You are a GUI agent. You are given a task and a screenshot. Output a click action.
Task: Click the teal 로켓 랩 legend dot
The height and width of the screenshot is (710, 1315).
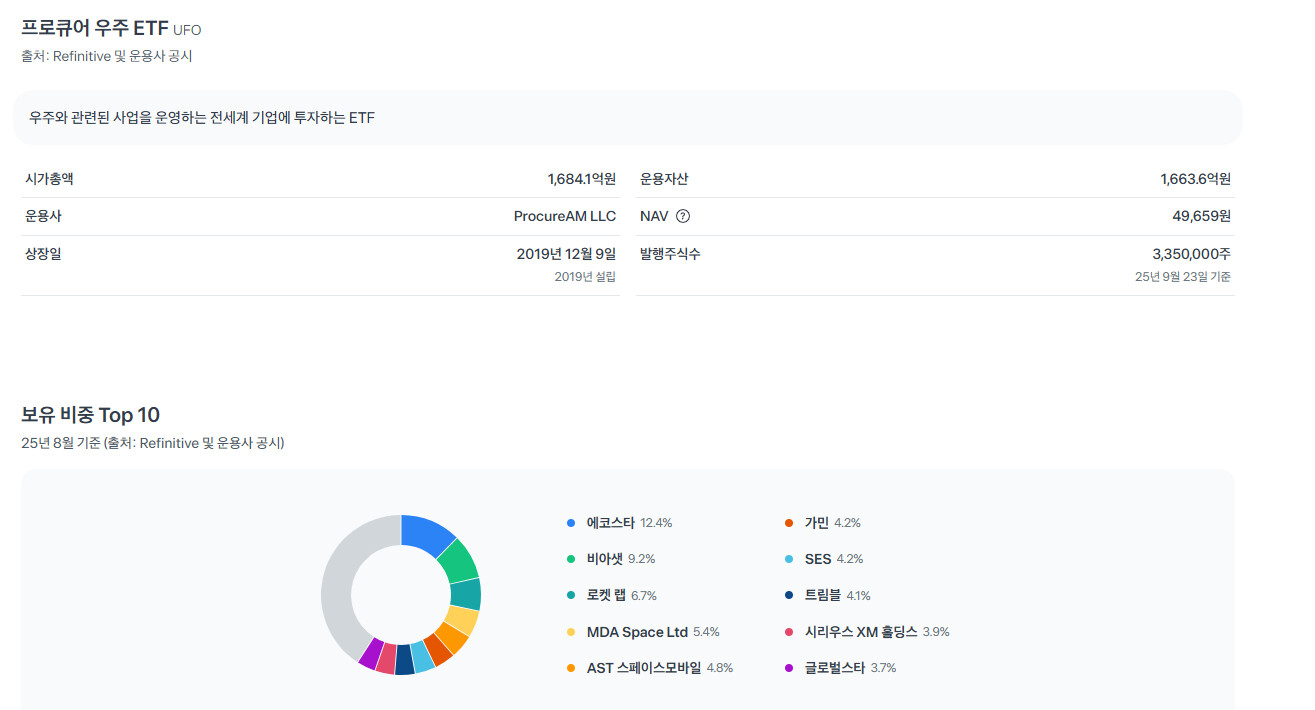click(x=571, y=595)
